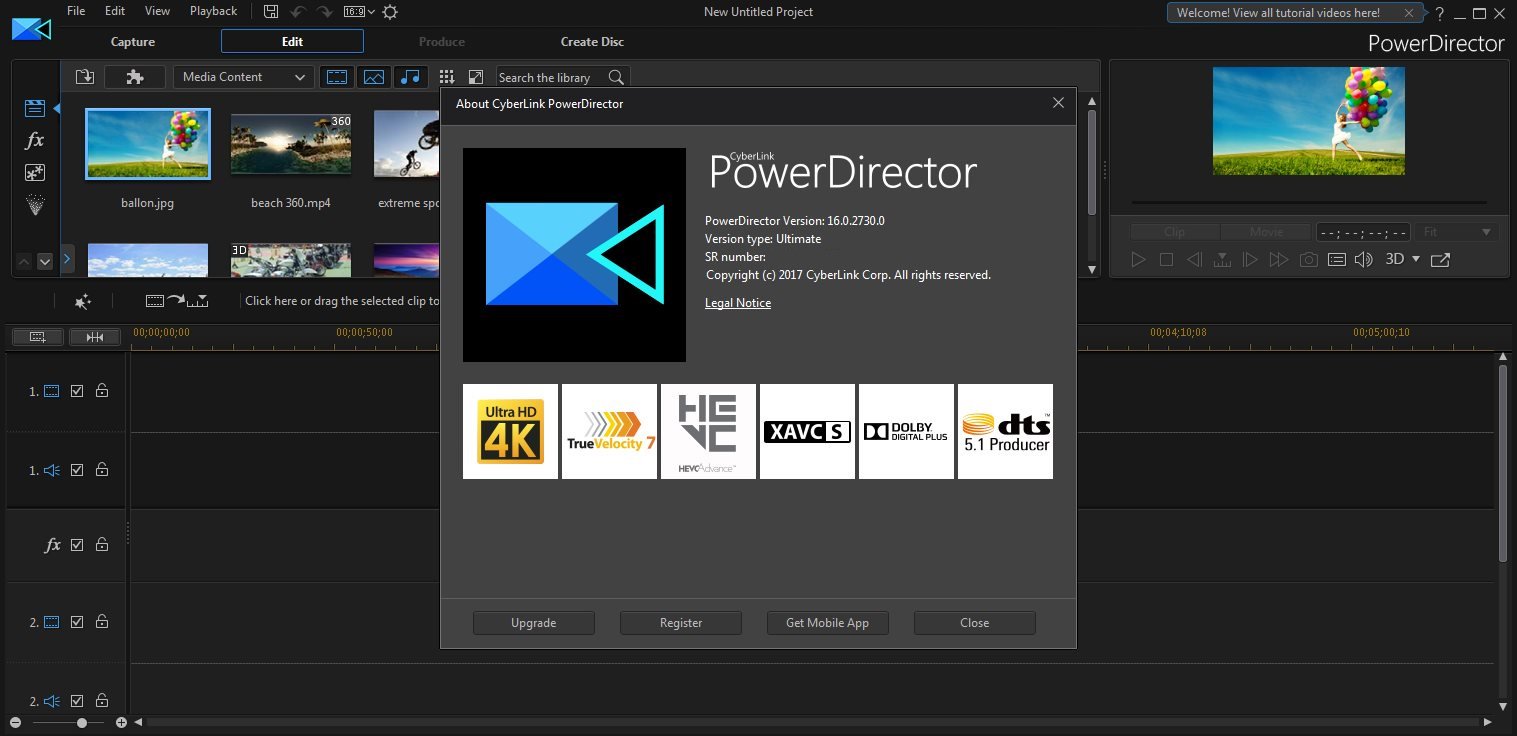Click the Get Mobile App button
Screen dimensions: 1517x736
click(x=827, y=622)
